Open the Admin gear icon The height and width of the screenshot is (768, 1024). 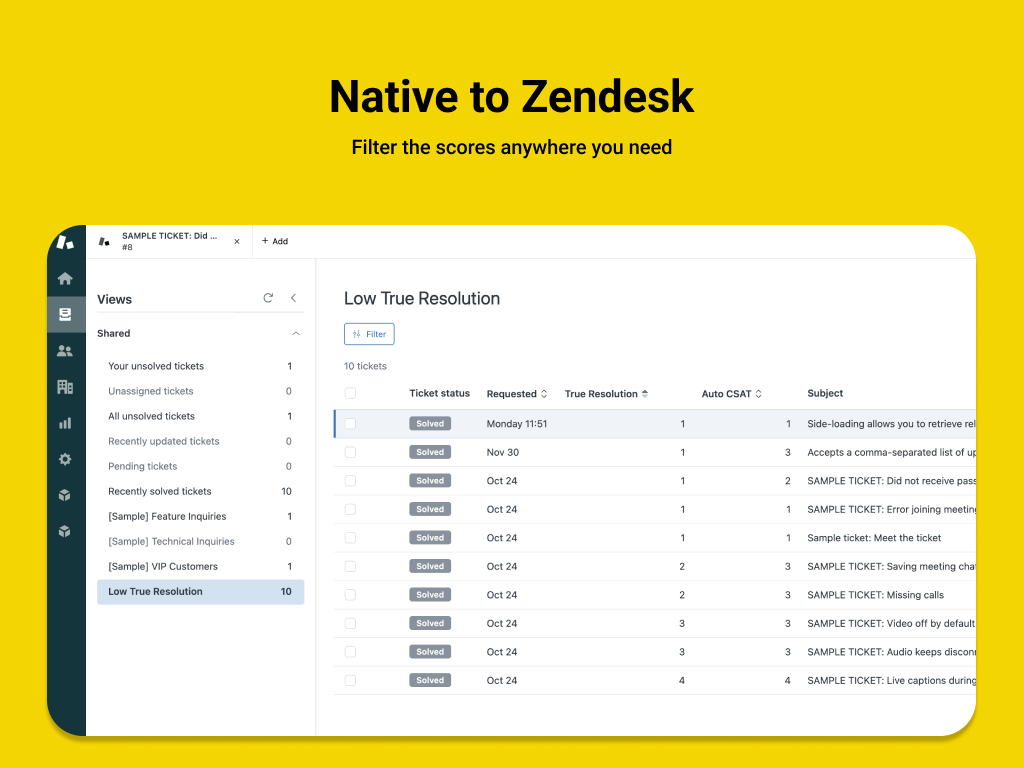point(65,459)
